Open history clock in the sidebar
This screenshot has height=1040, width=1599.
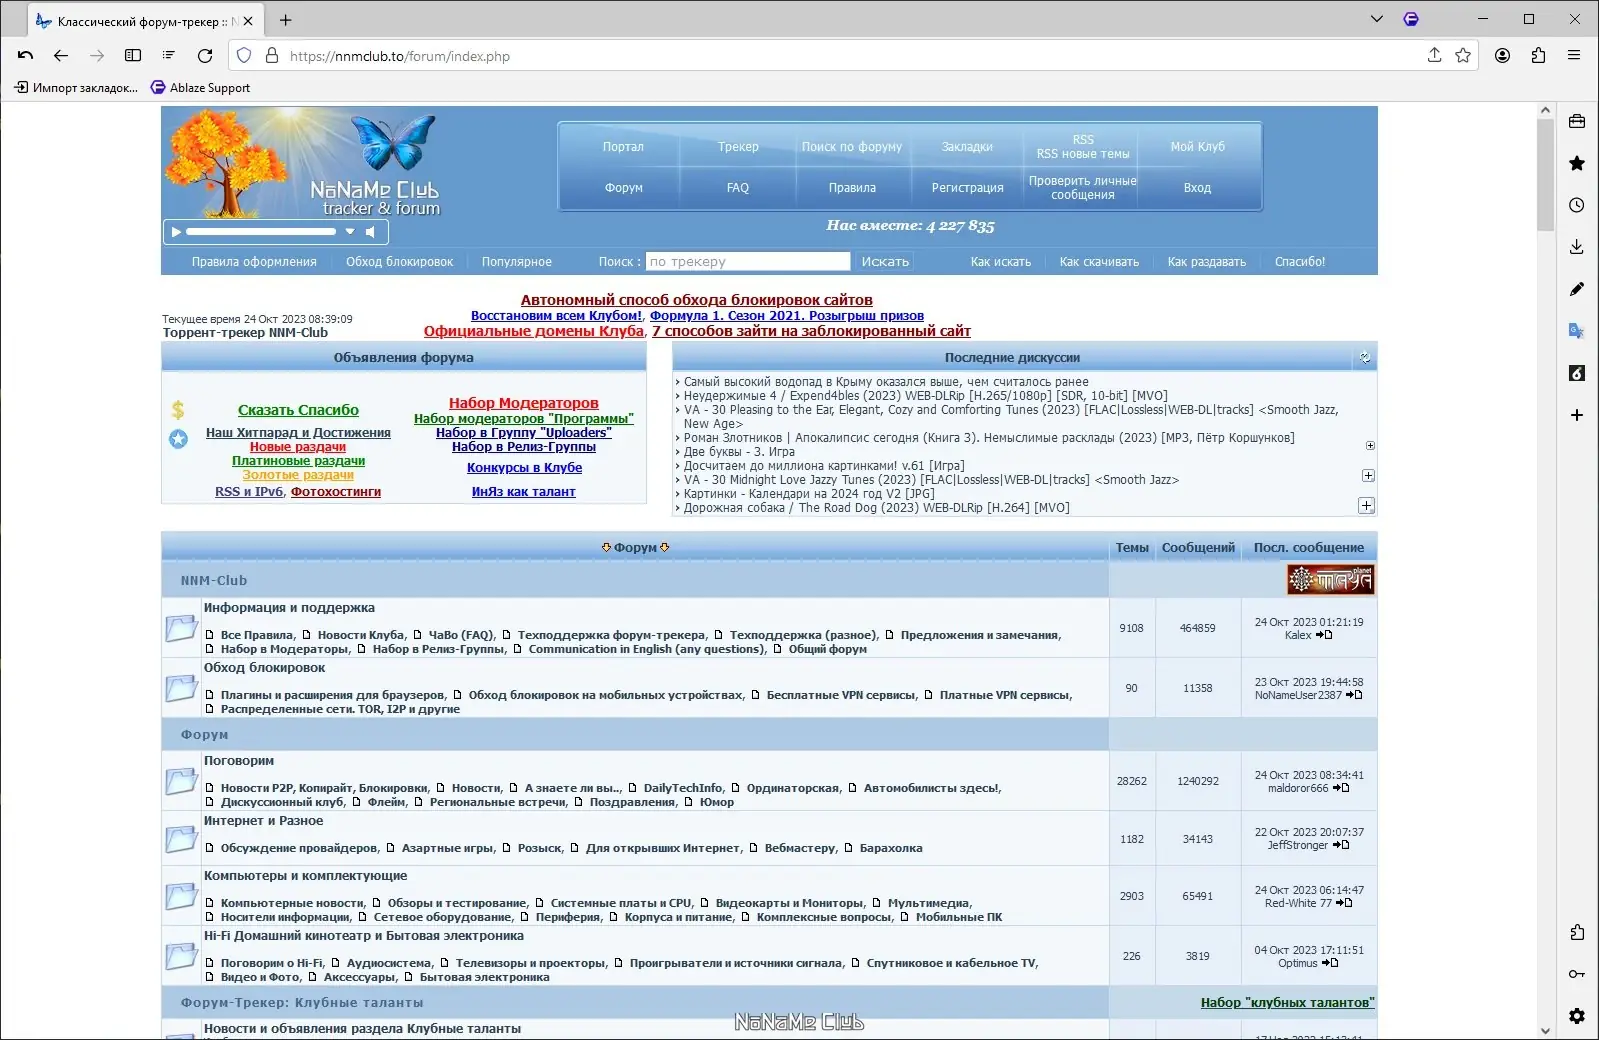[x=1577, y=205]
